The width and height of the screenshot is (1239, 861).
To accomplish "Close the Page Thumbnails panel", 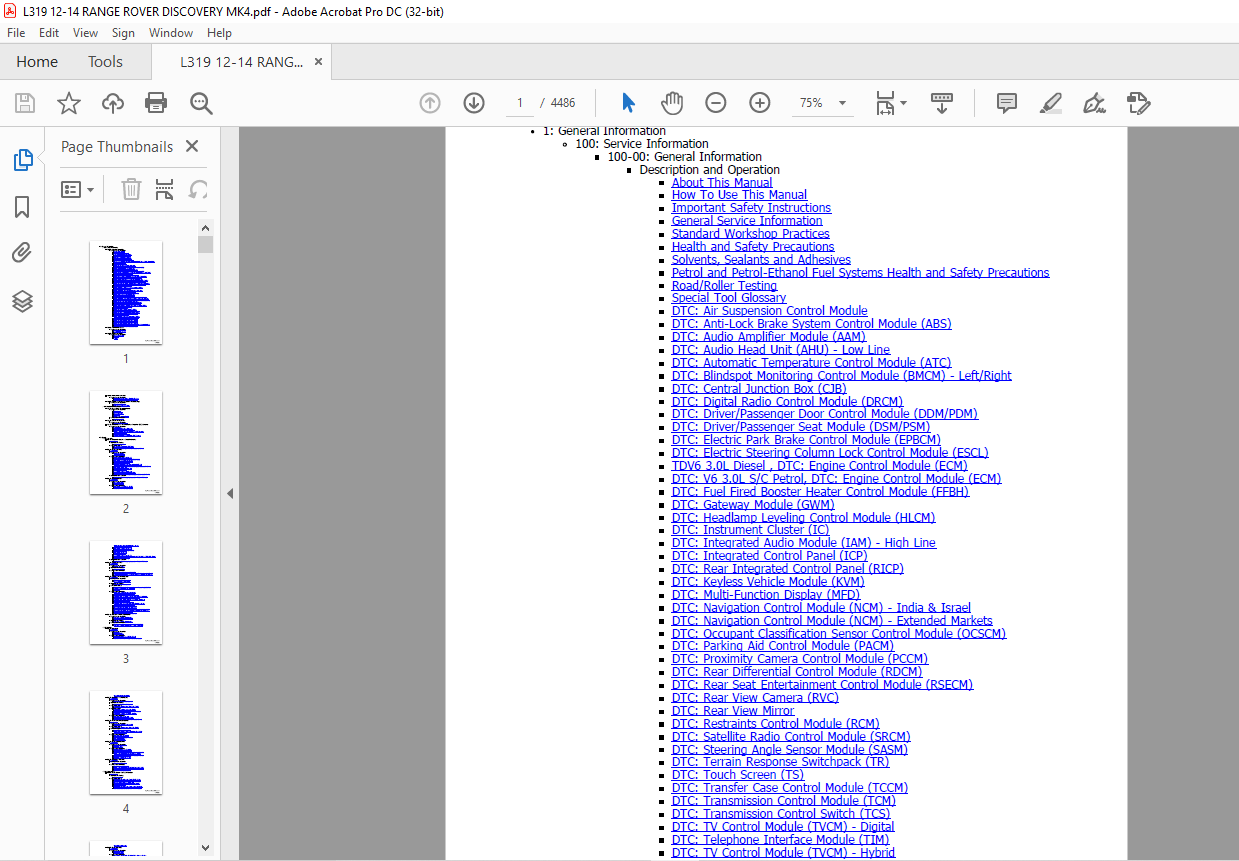I will click(192, 146).
